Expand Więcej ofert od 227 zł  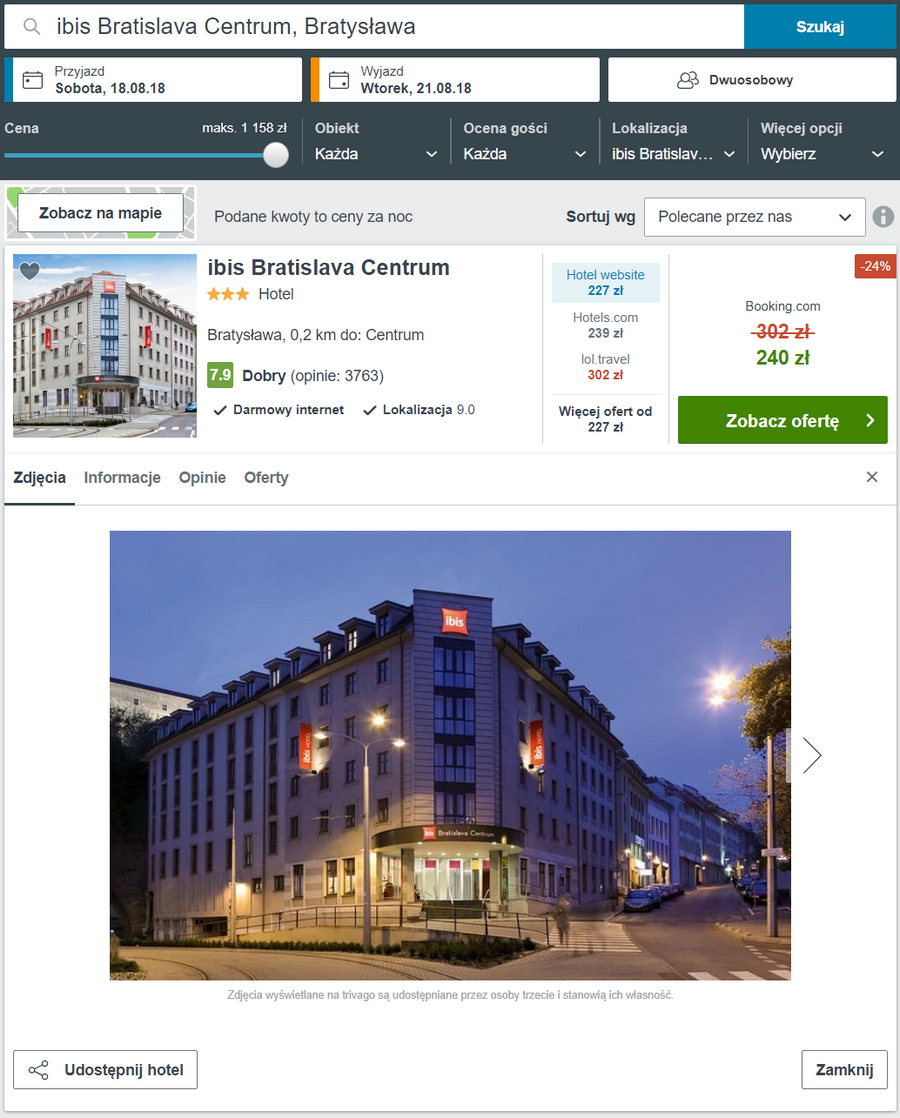coord(605,419)
